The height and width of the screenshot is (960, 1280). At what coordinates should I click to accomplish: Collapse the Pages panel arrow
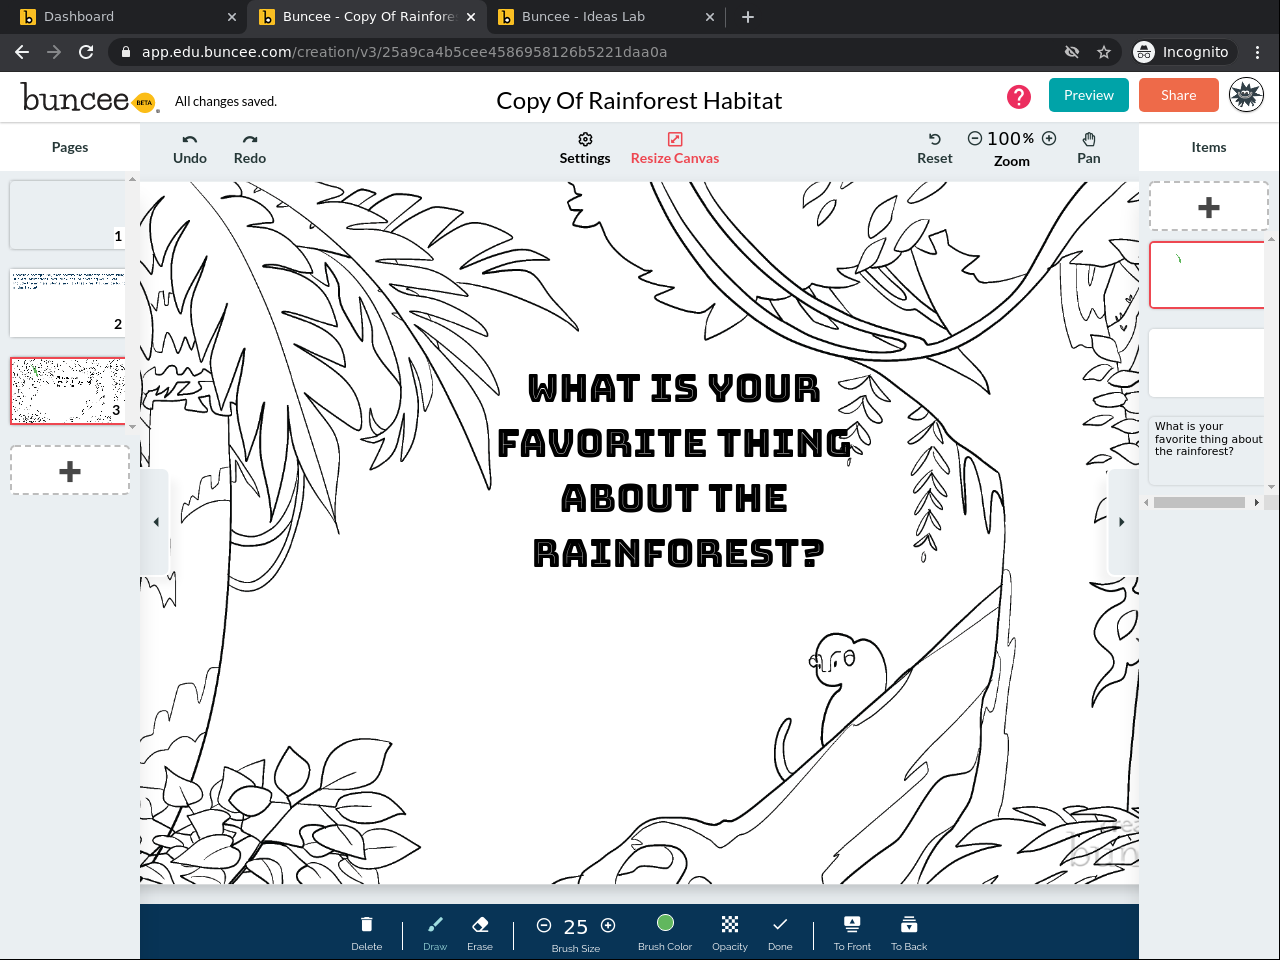(156, 522)
